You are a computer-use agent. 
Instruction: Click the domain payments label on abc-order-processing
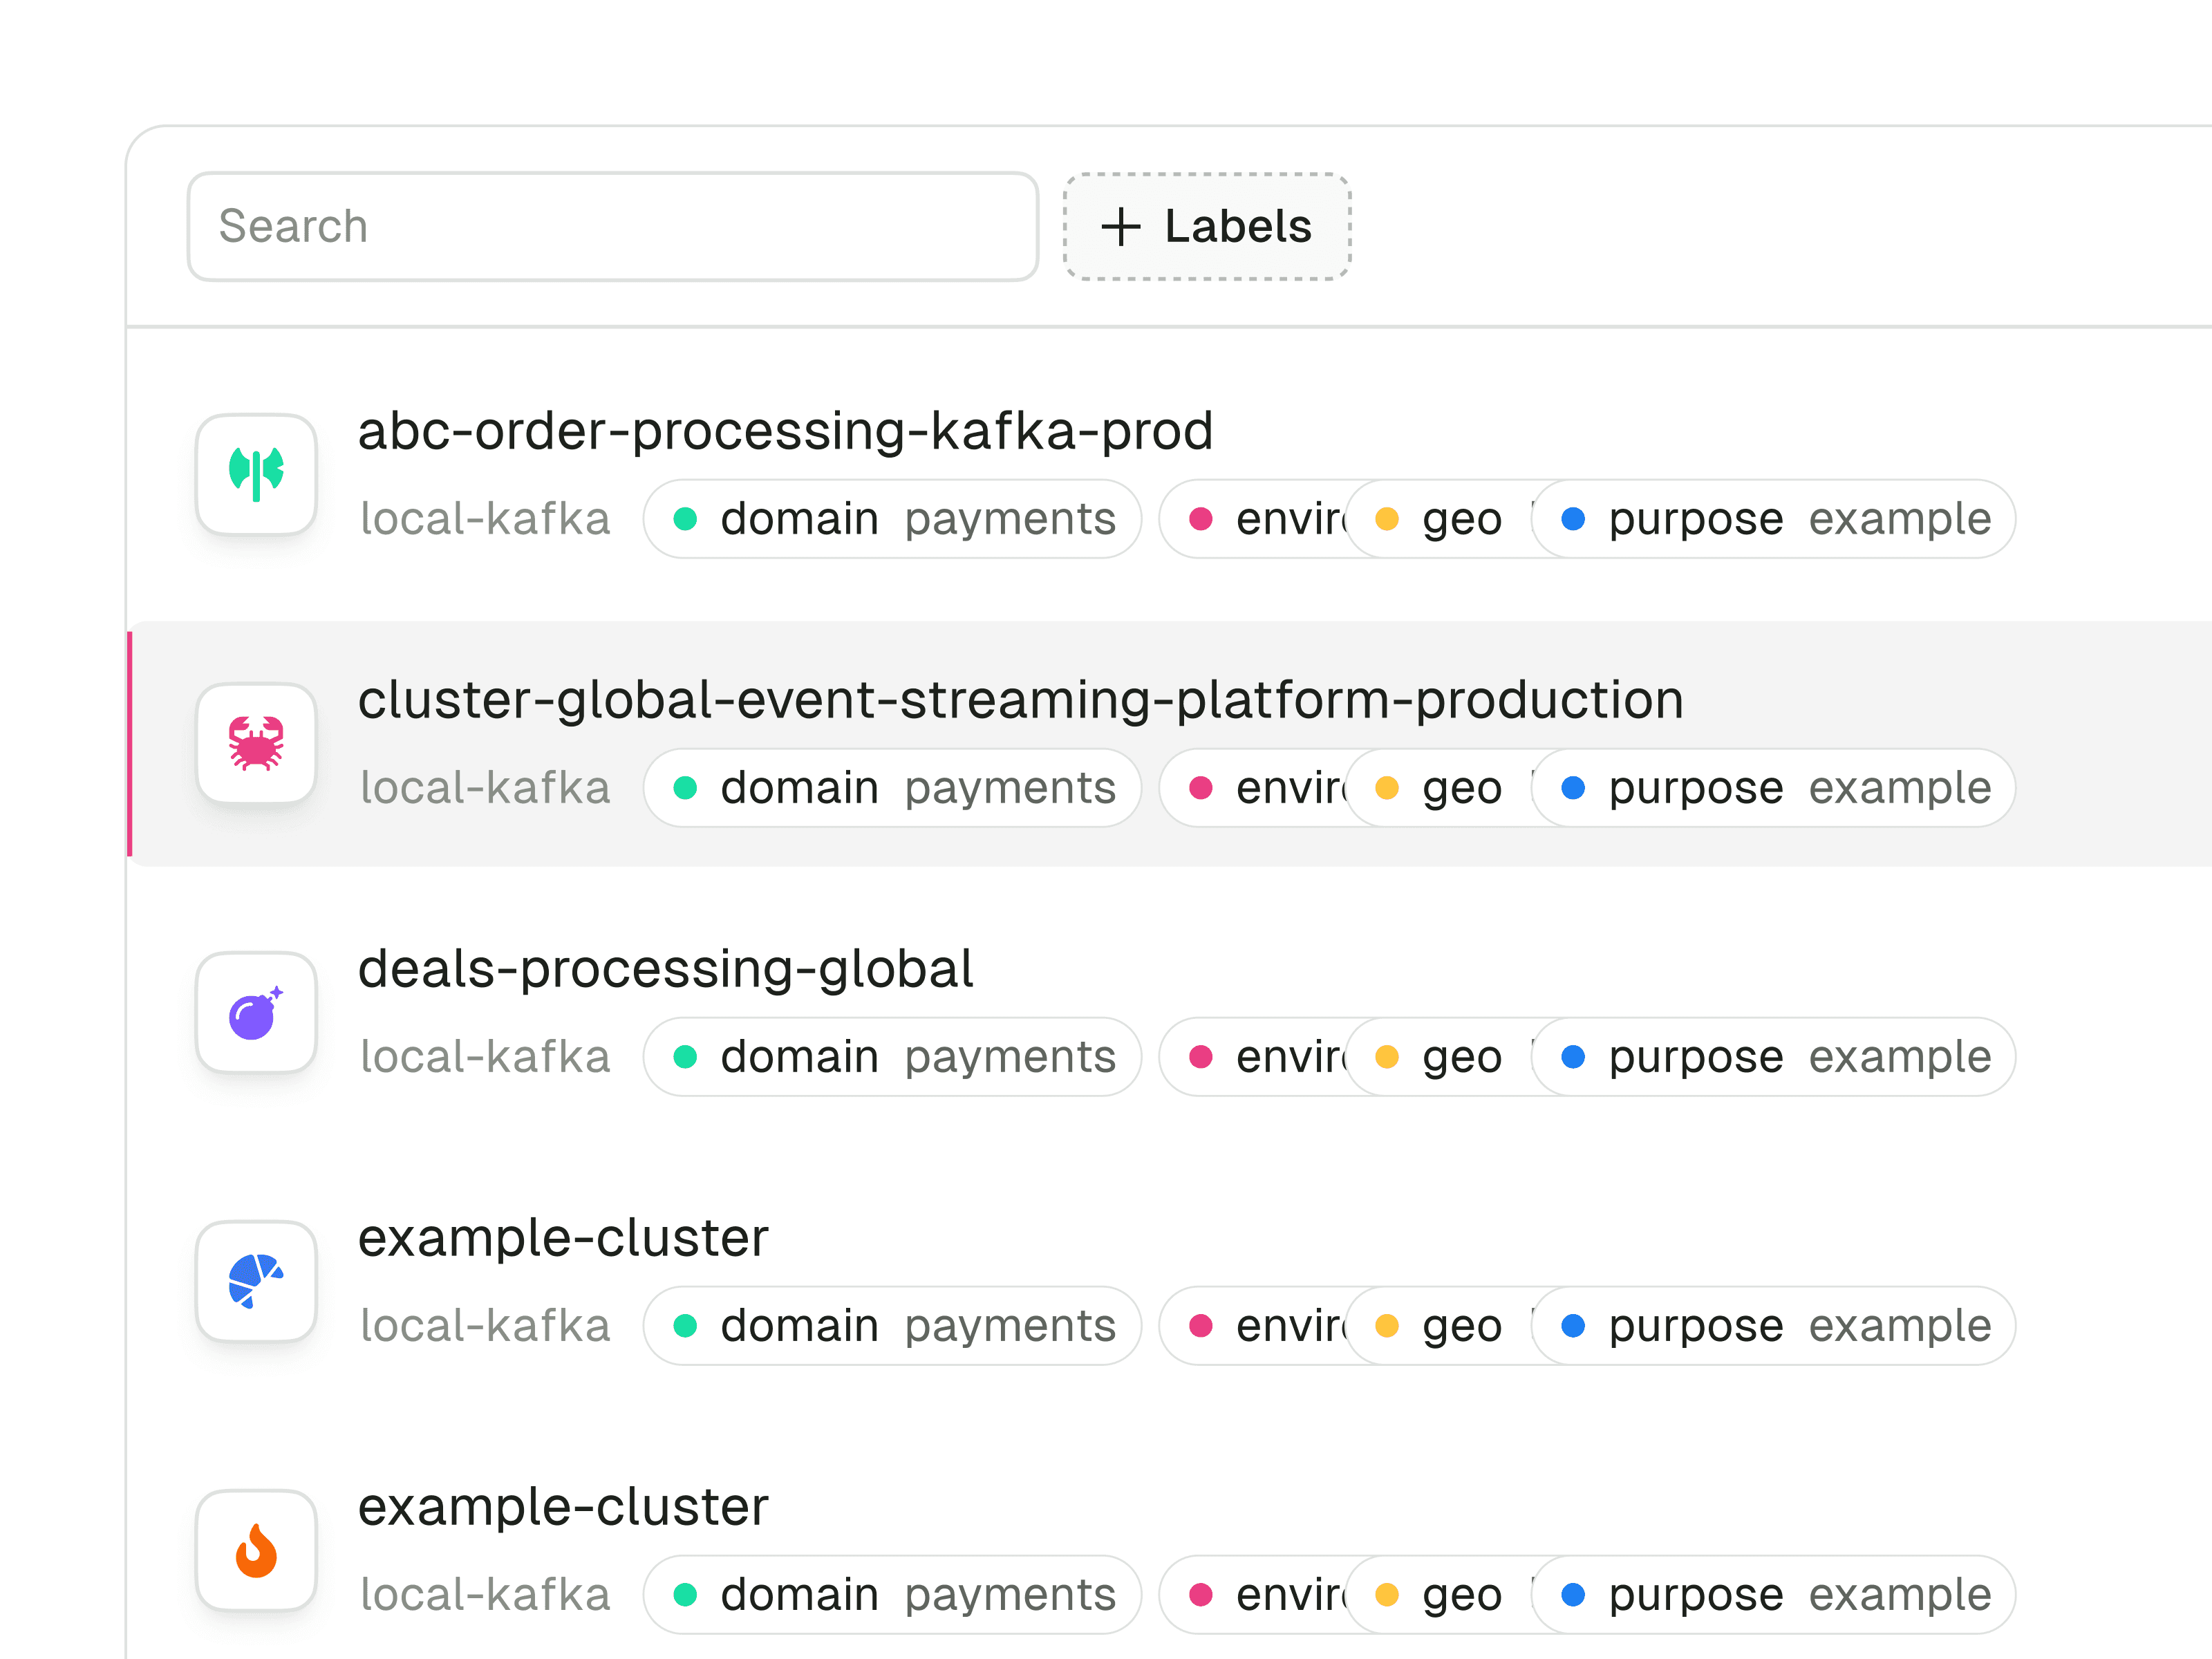[892, 519]
